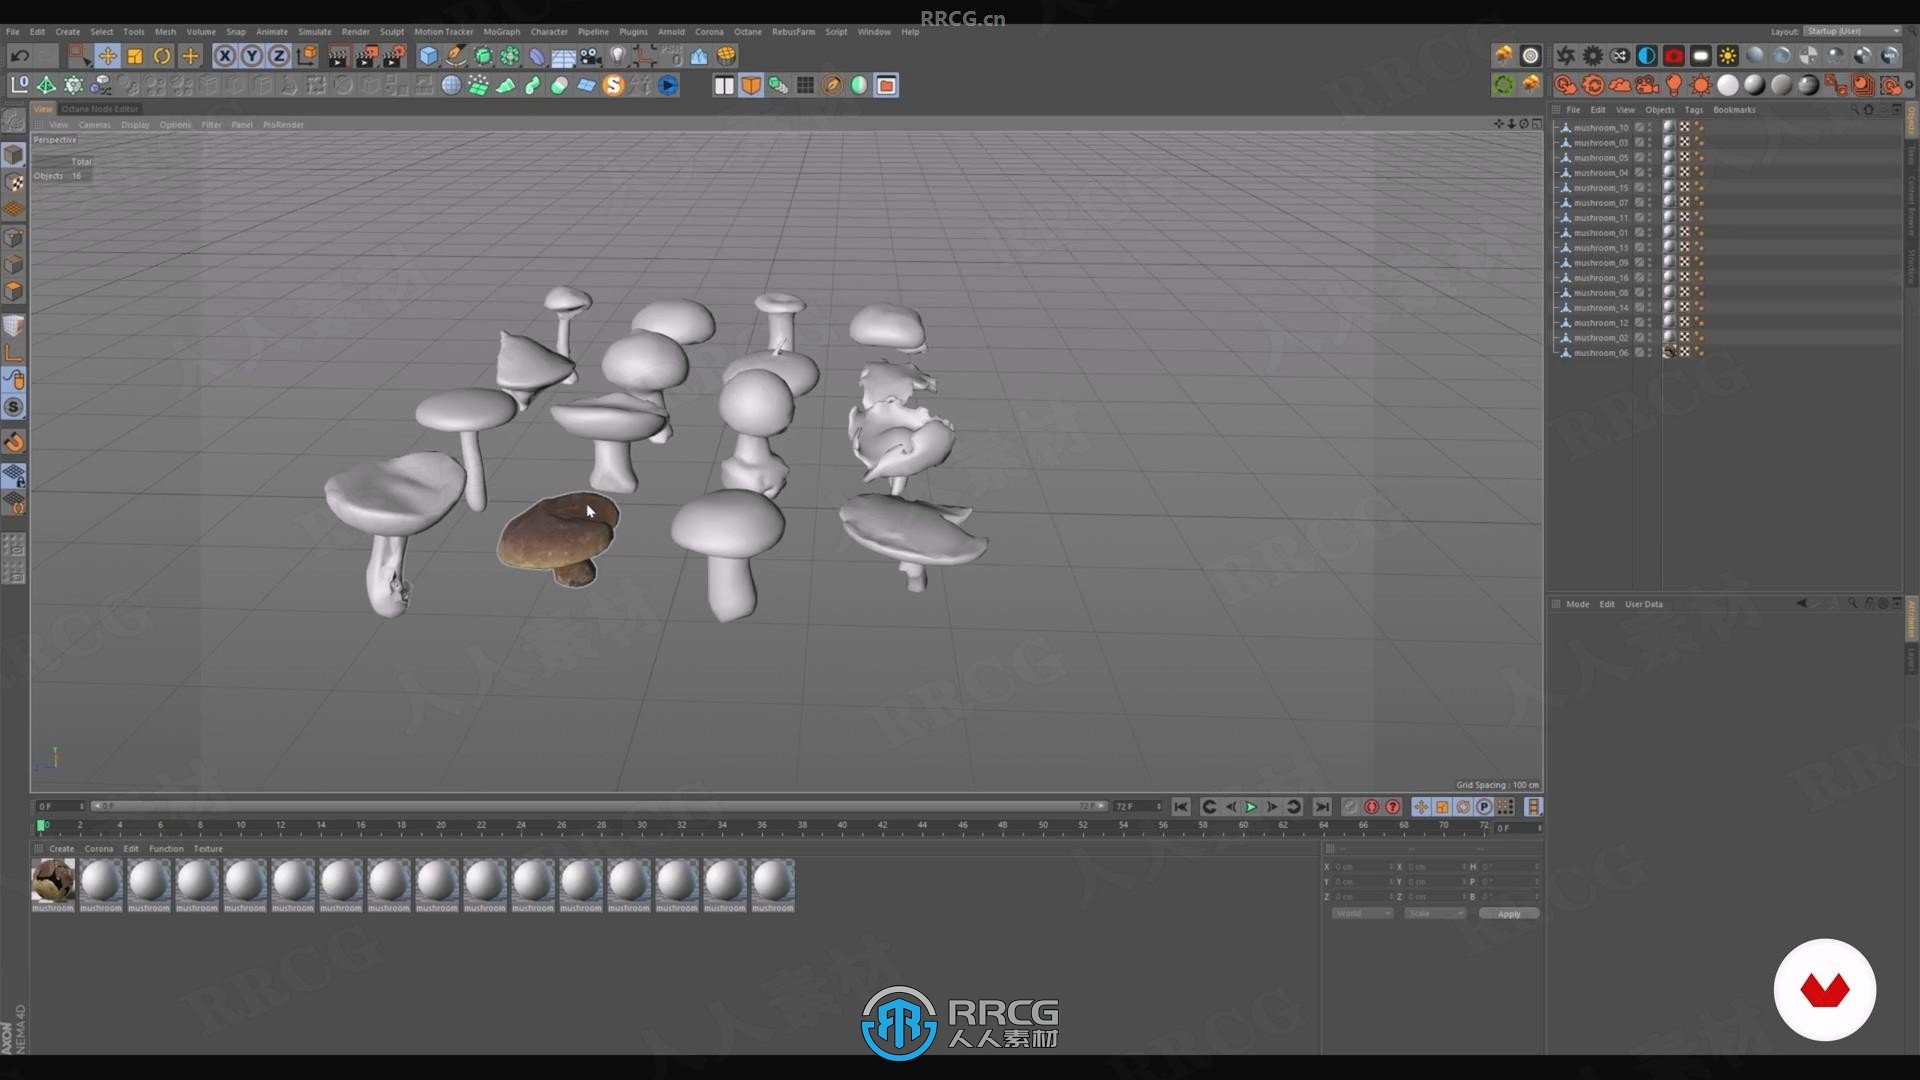Click frame 40 on timeline ruler

pos(842,826)
